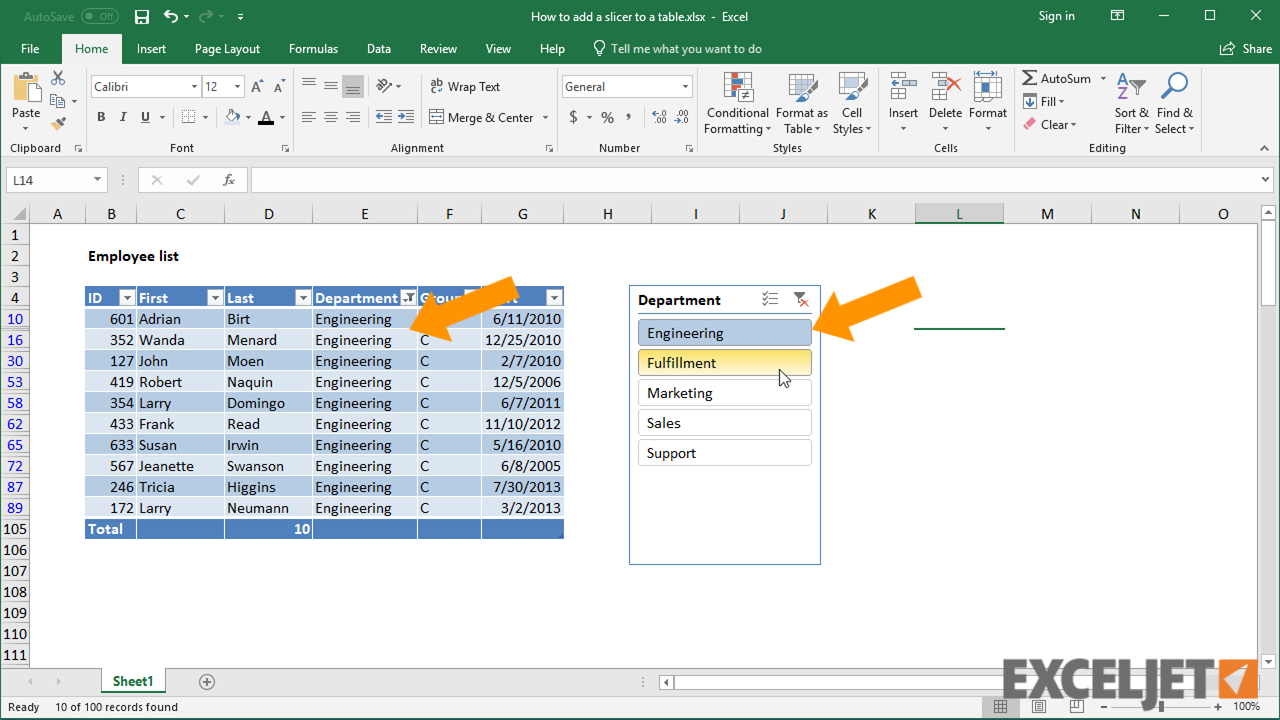Switch to the Insert ribbon tab
Screen dimensions: 1280x720
click(x=151, y=48)
